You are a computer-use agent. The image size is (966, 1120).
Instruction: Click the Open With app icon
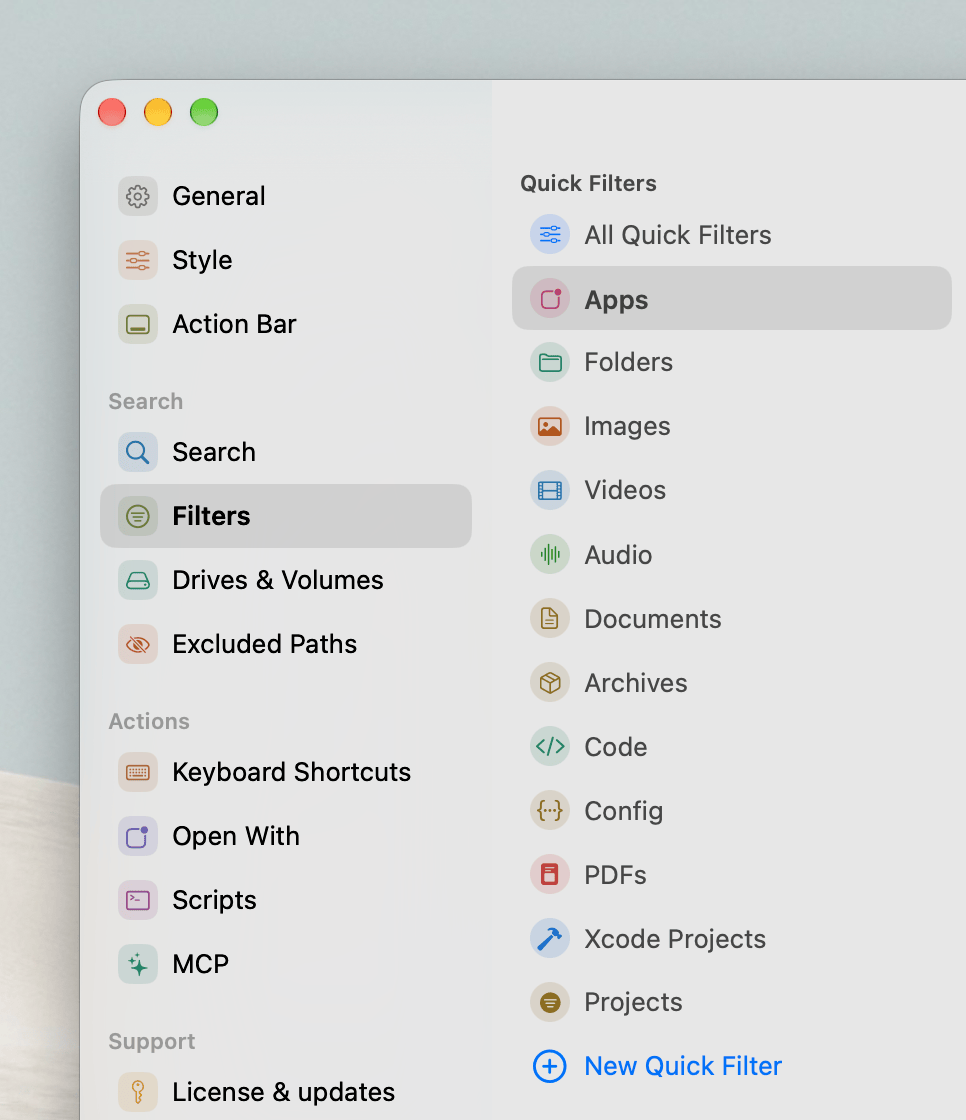(138, 836)
